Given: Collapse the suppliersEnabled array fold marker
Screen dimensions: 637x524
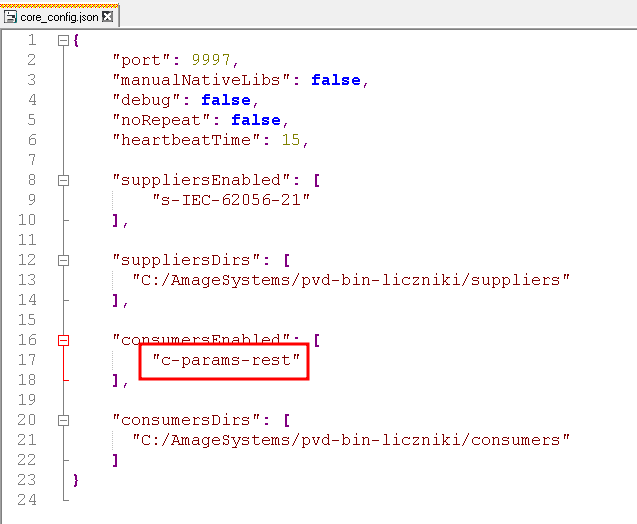Looking at the screenshot, I should click(x=64, y=180).
